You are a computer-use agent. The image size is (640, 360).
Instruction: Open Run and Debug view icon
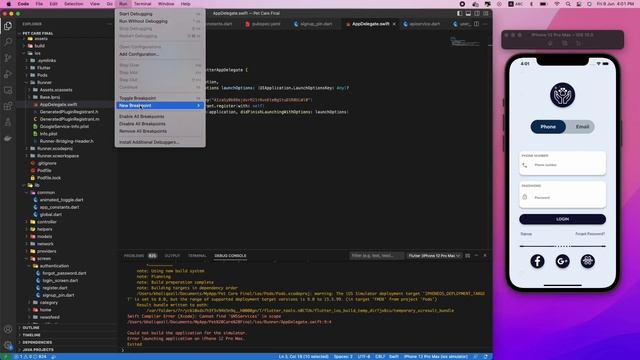8,74
